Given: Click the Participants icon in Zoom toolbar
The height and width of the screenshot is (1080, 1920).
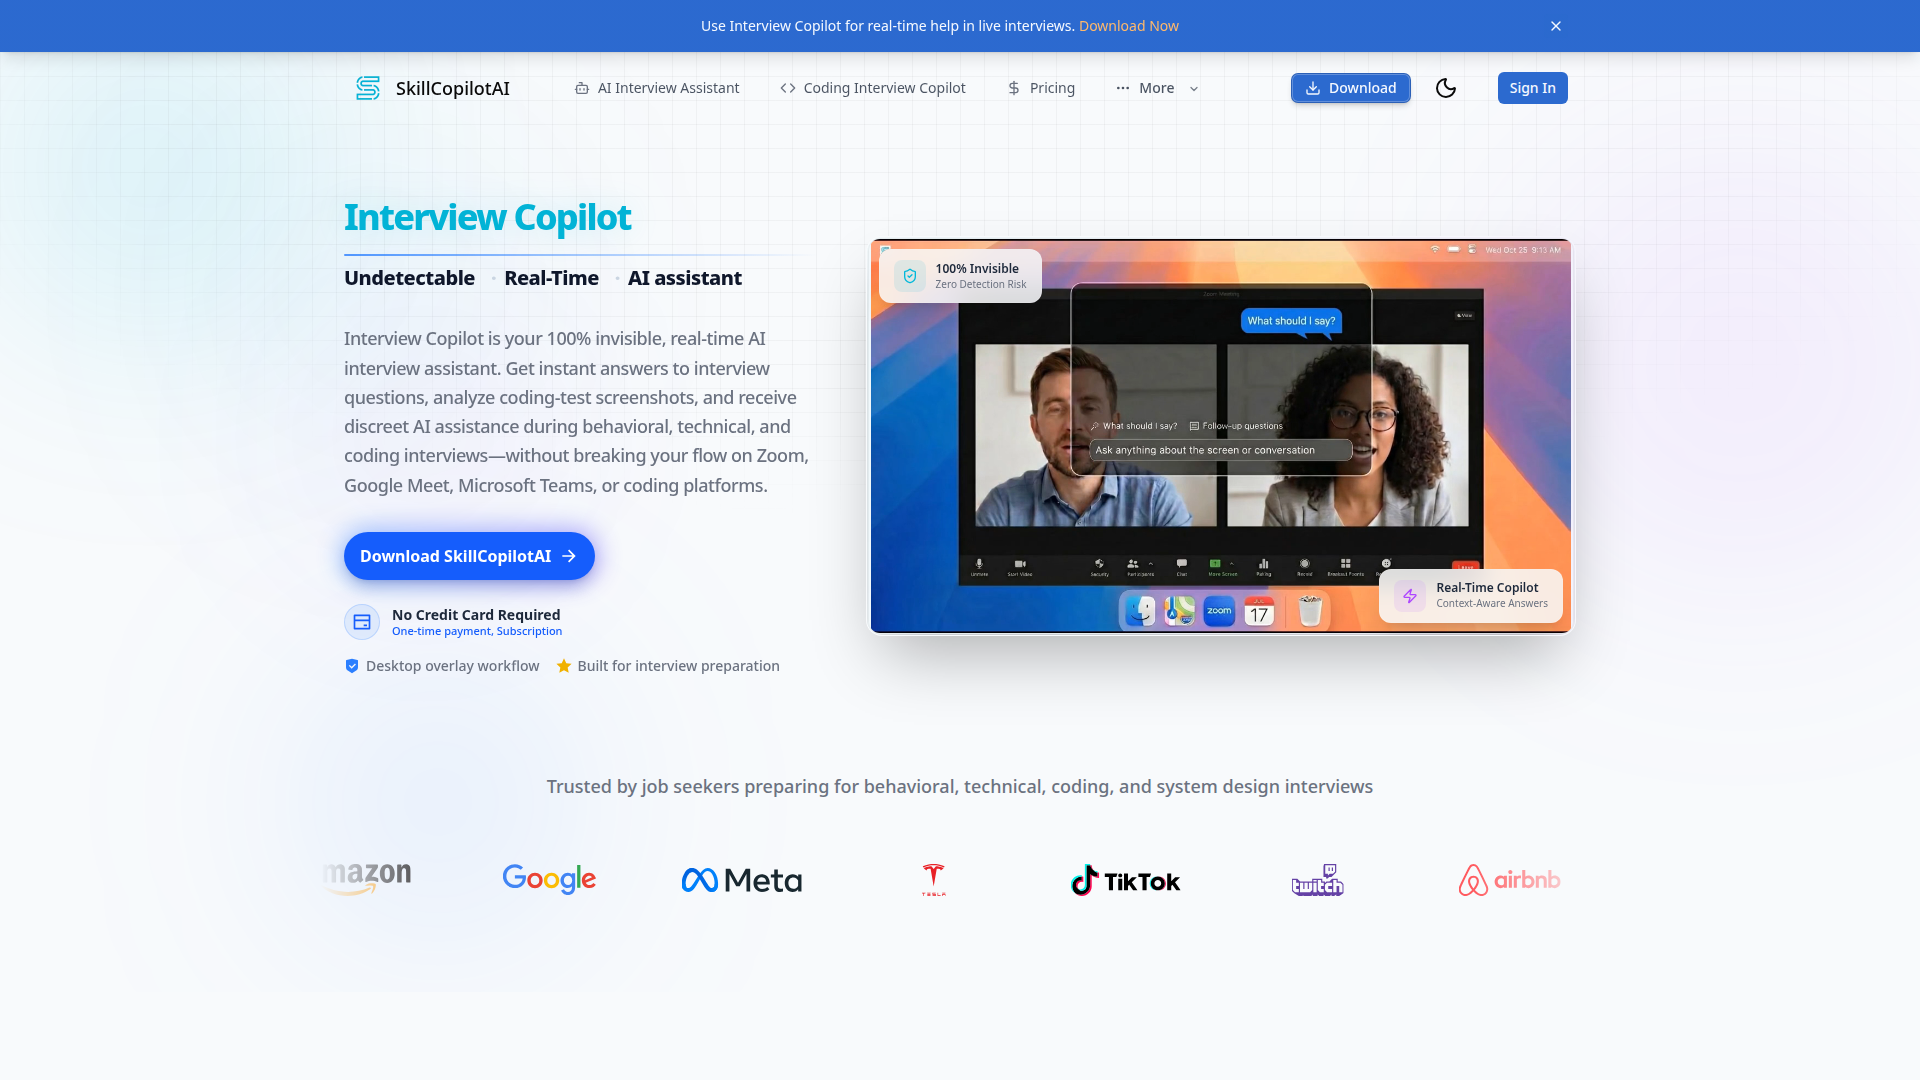Looking at the screenshot, I should [1133, 565].
